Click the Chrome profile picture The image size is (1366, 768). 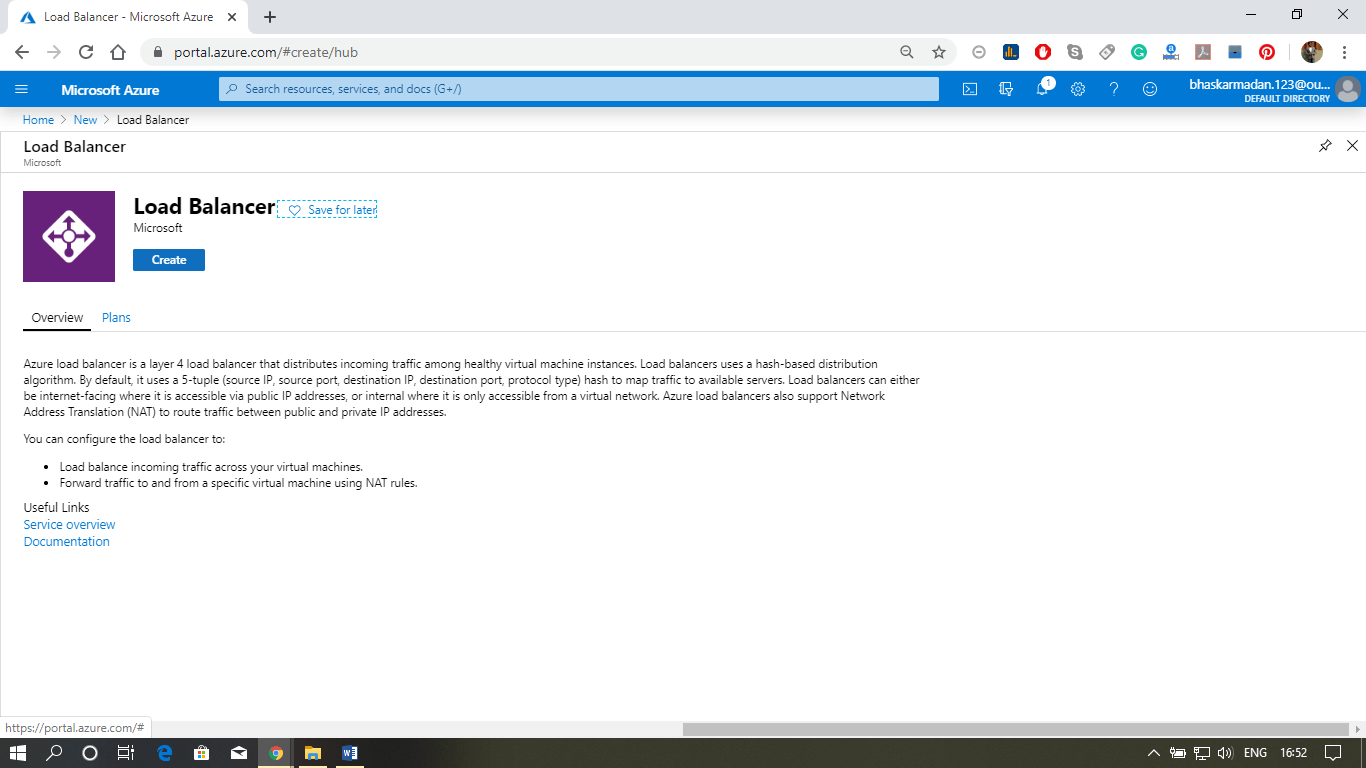(1312, 52)
